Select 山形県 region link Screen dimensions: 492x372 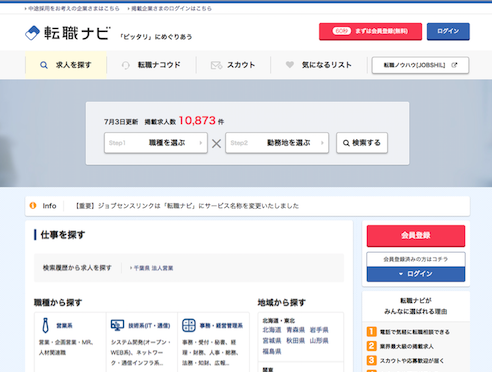coord(319,341)
